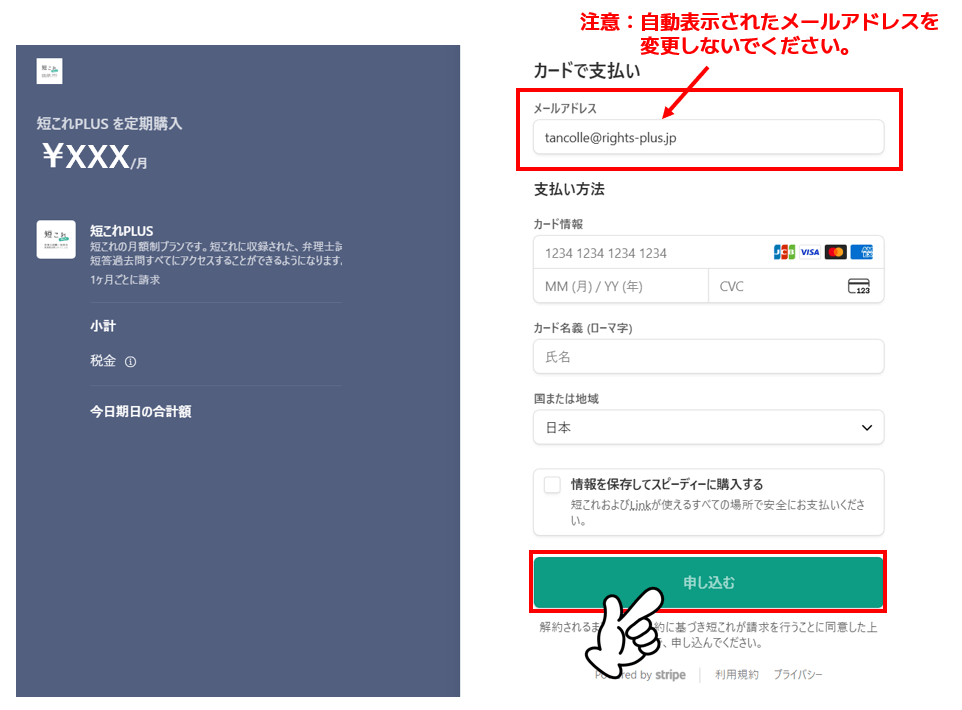Click the Mastercard brand icon

[835, 252]
